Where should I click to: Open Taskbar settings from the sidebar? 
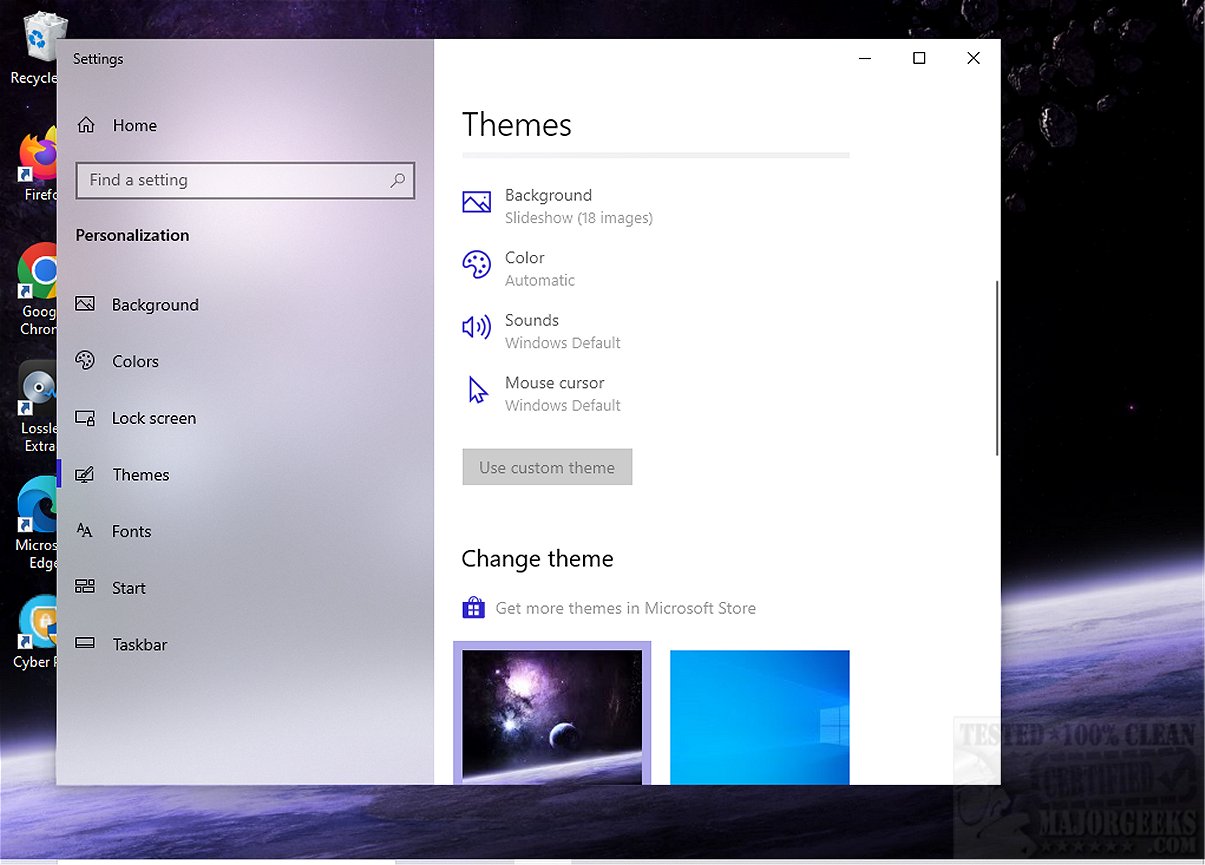[x=139, y=645]
